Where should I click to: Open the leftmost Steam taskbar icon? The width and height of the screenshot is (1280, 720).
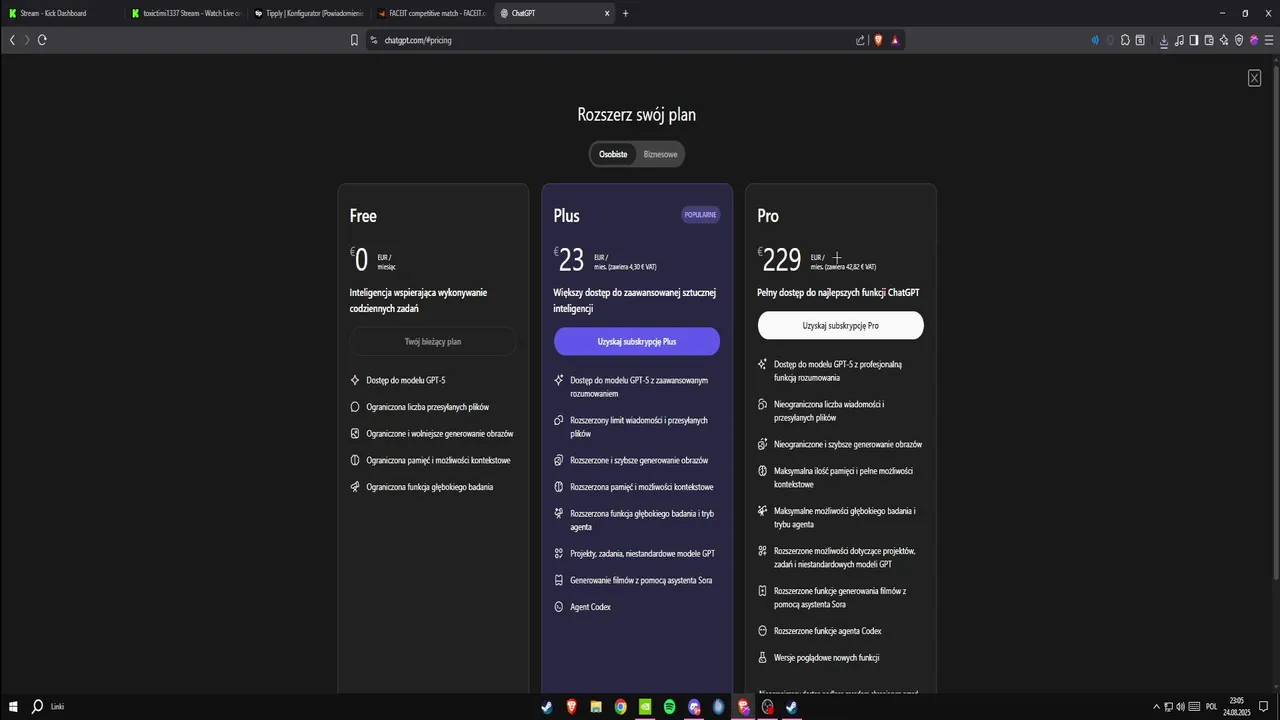point(547,706)
